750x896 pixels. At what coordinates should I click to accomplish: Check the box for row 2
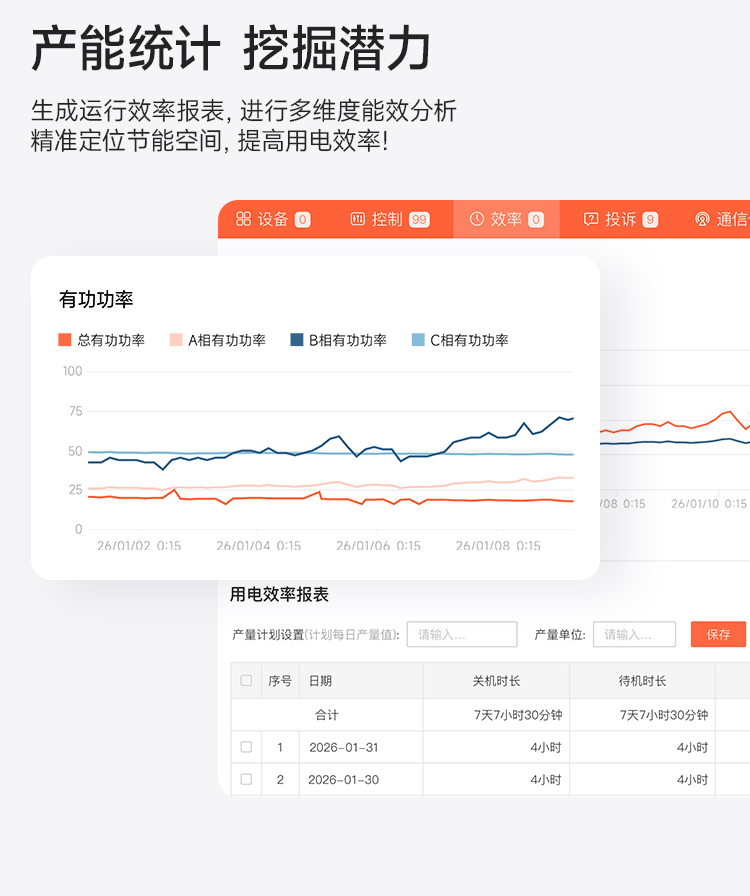(246, 779)
